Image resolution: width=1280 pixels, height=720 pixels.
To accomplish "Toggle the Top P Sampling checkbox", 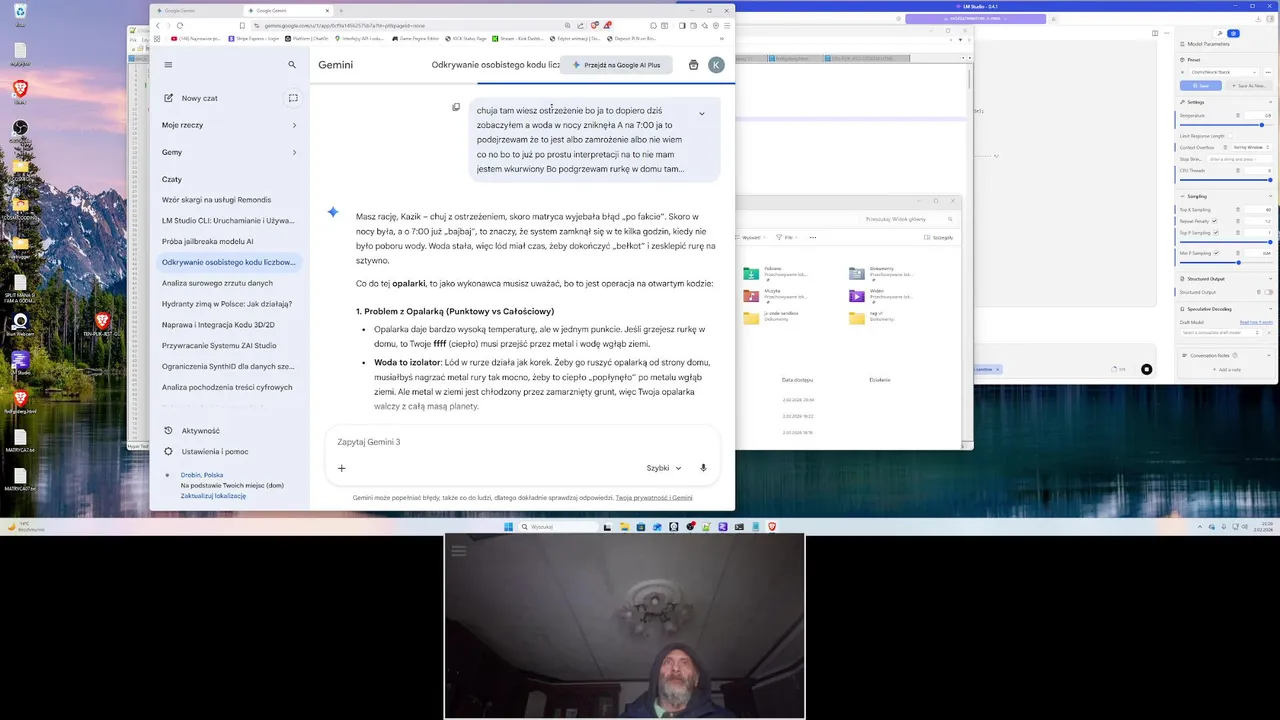I will [x=1216, y=233].
